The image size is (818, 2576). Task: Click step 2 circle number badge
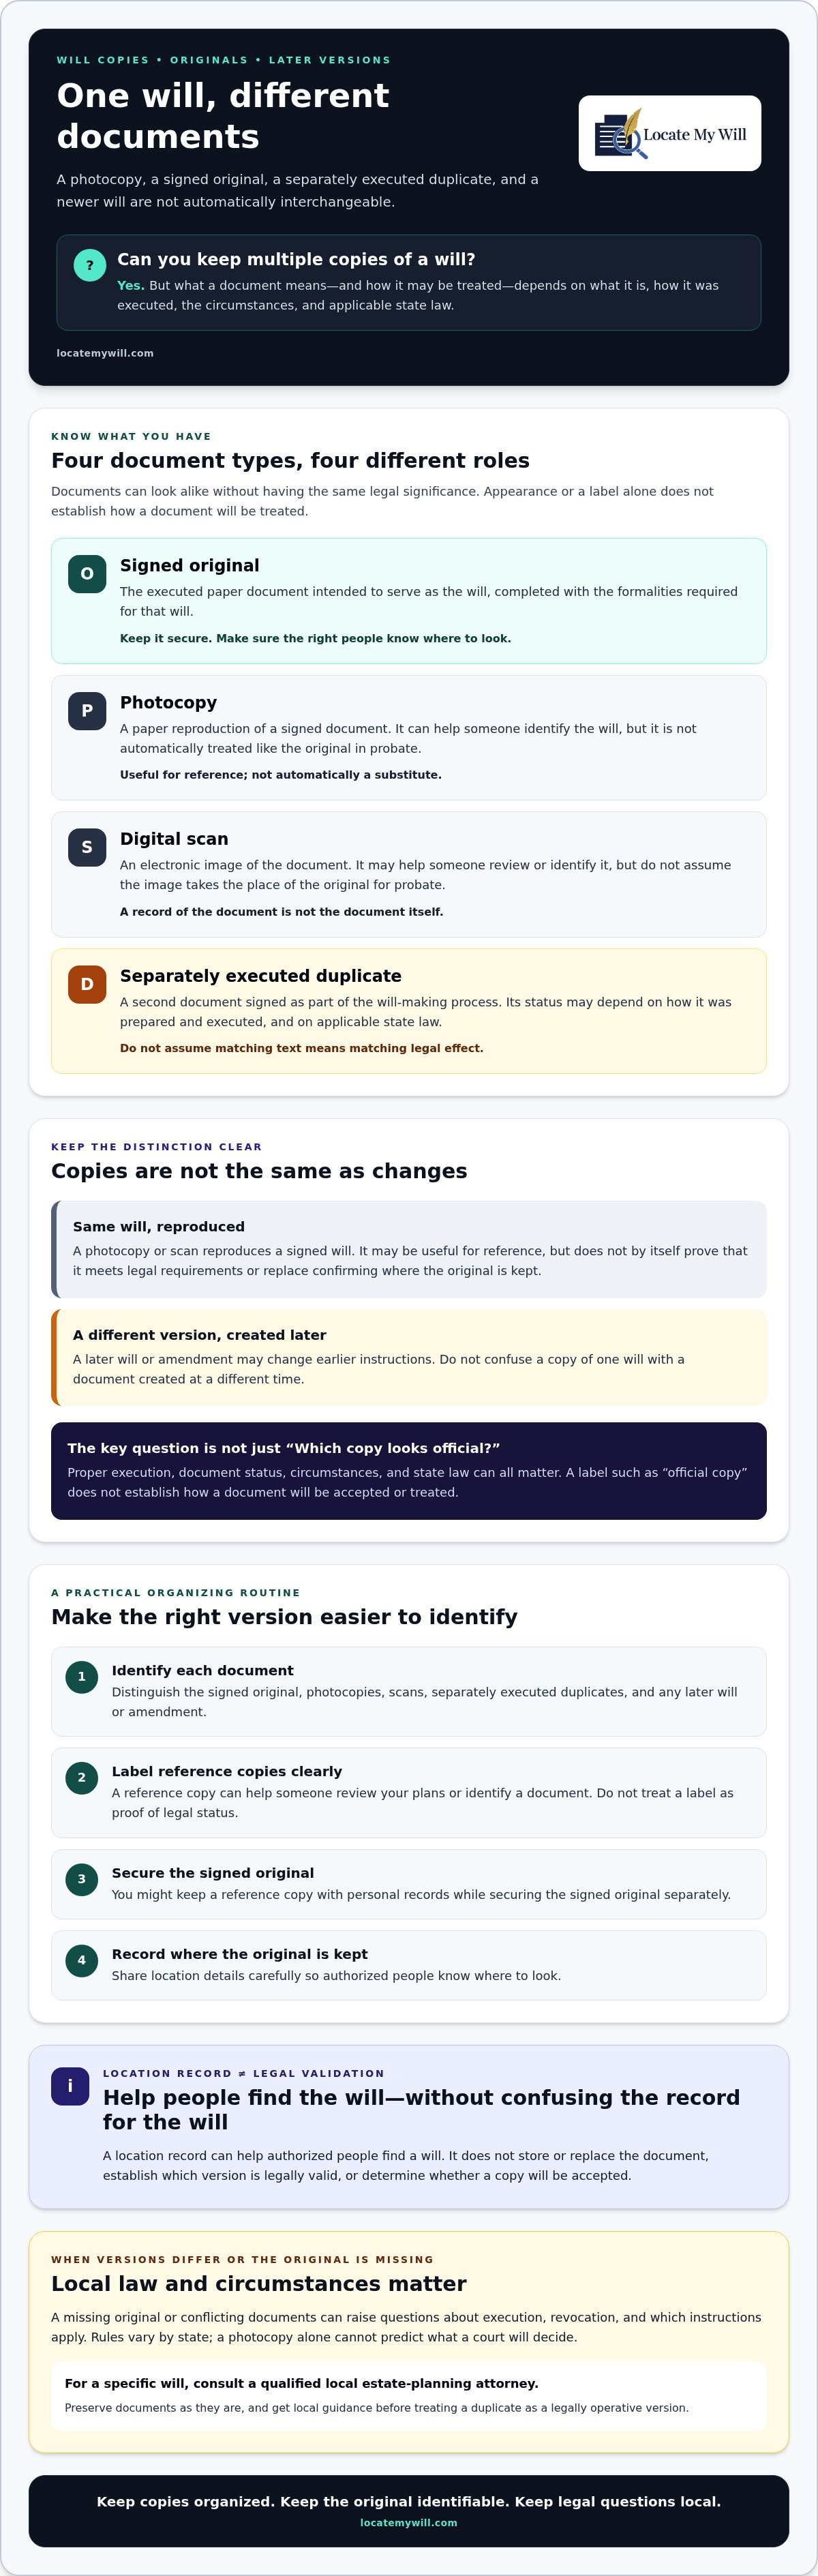point(82,1778)
